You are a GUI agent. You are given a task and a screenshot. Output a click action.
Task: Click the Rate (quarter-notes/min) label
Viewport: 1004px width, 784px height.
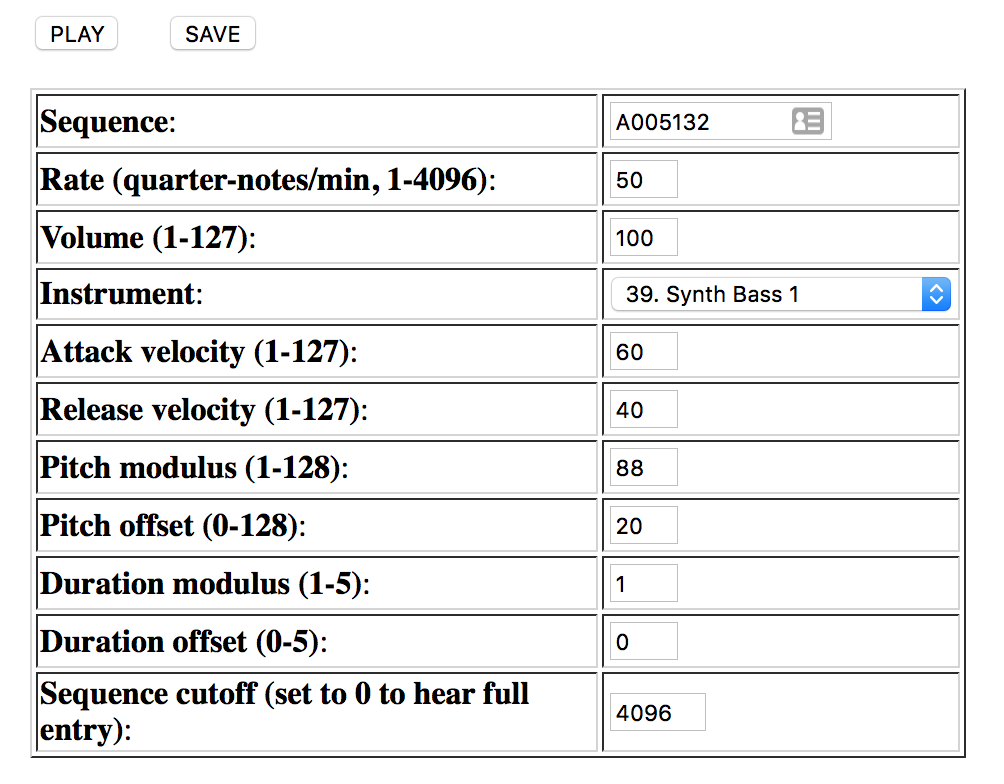(268, 180)
